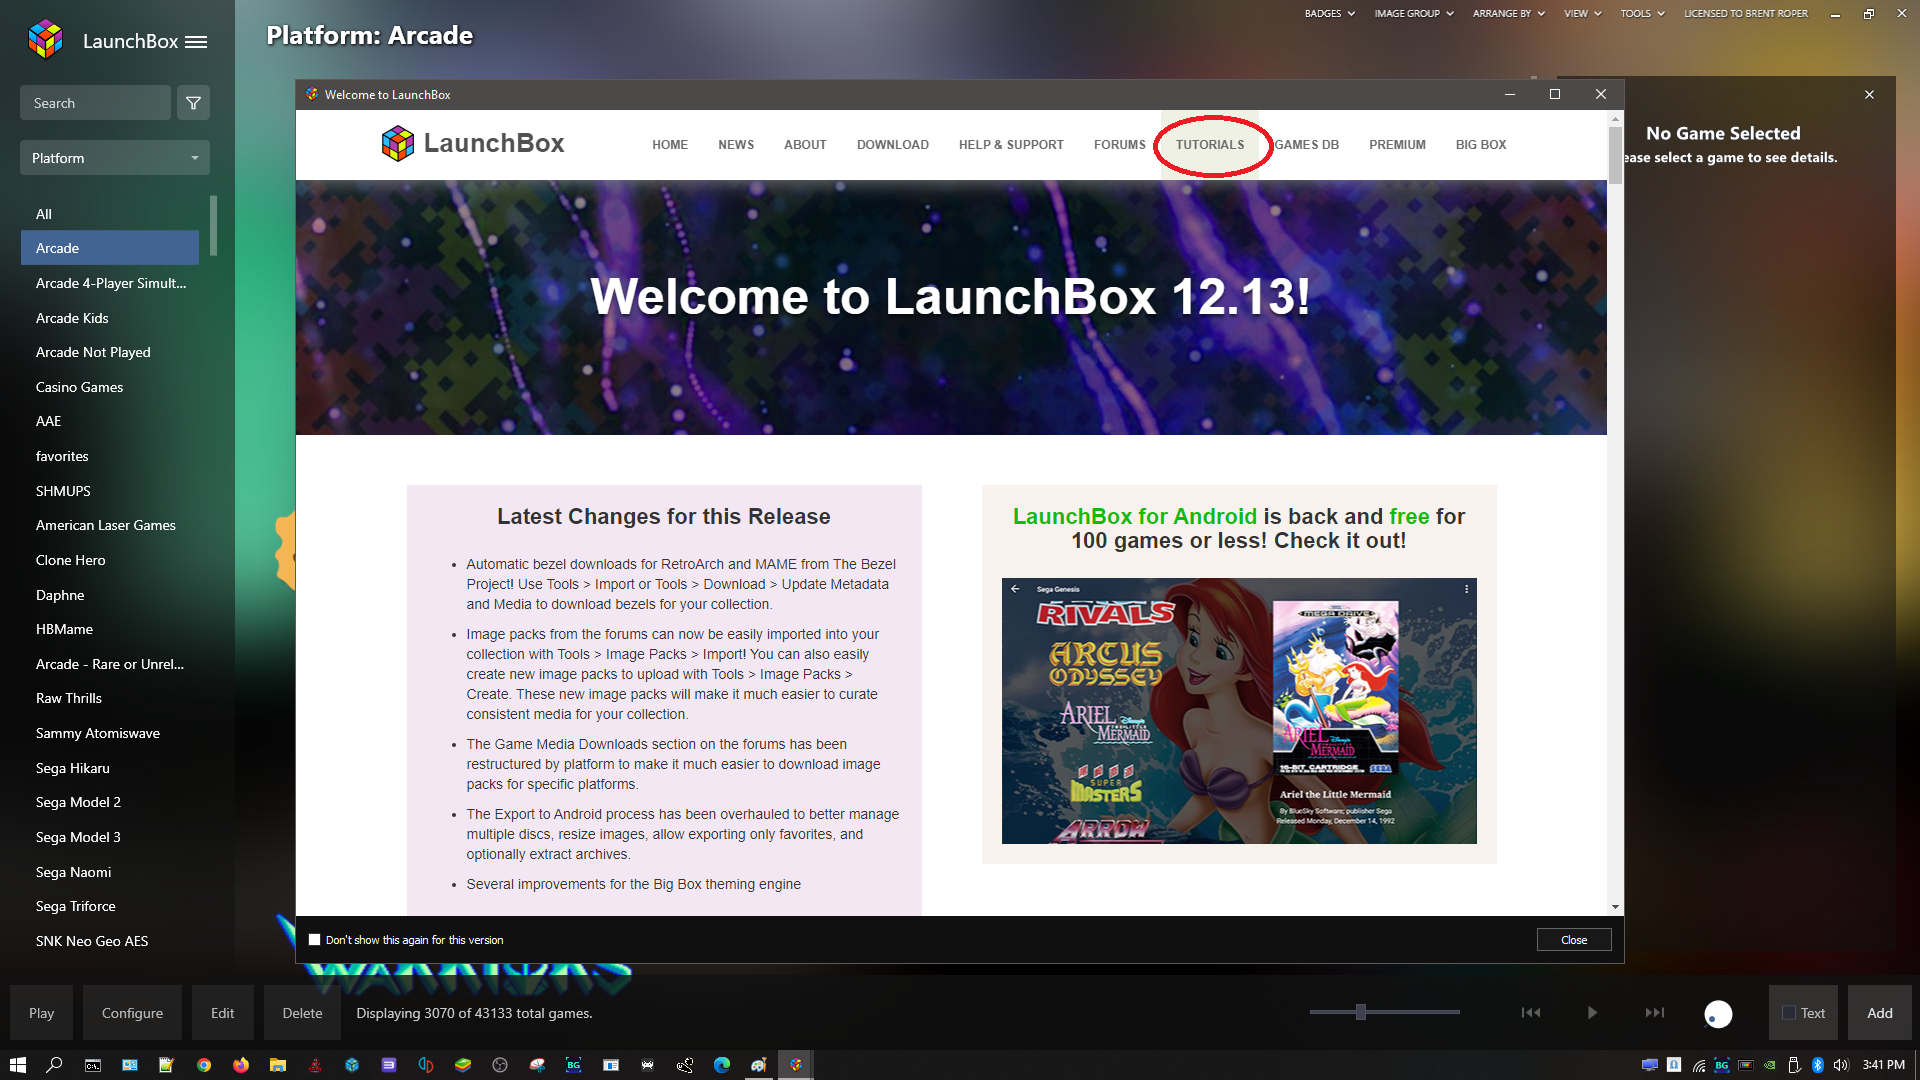Click Bluetooth icon in system tray
The height and width of the screenshot is (1080, 1920).
point(1818,1065)
